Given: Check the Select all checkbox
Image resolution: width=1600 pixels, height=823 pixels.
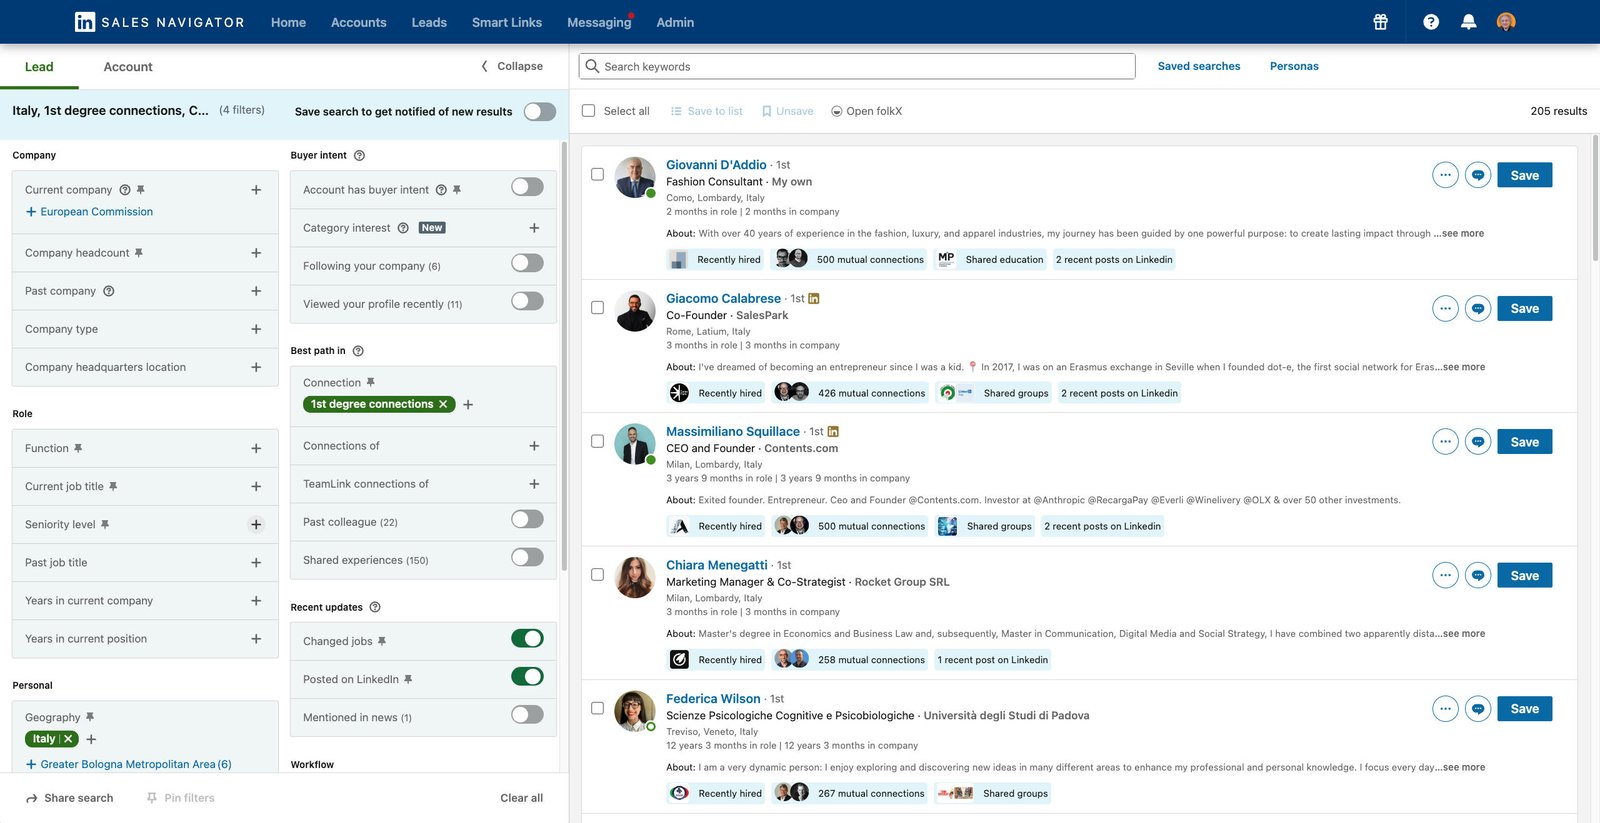Looking at the screenshot, I should pyautogui.click(x=588, y=111).
